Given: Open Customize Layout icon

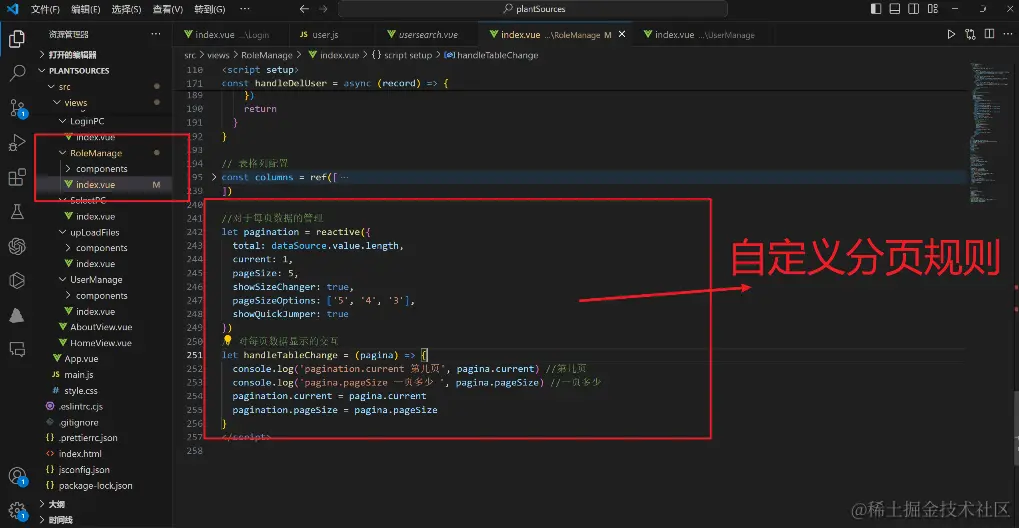Looking at the screenshot, I should pos(933,9).
